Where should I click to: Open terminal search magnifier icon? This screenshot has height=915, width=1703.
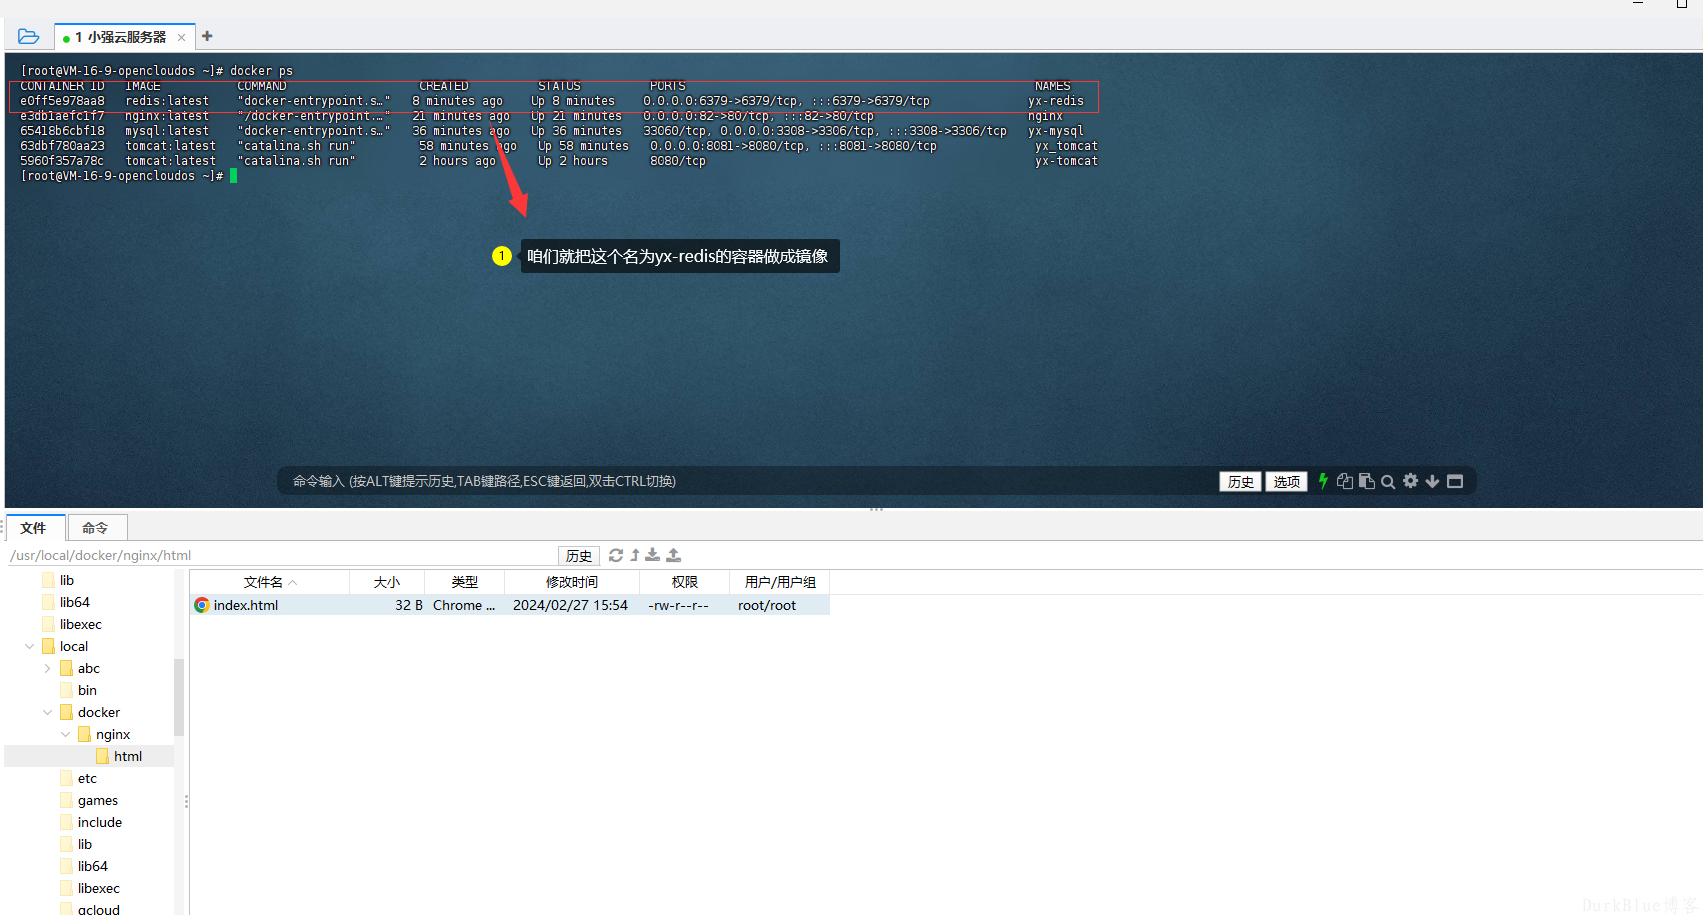1388,482
